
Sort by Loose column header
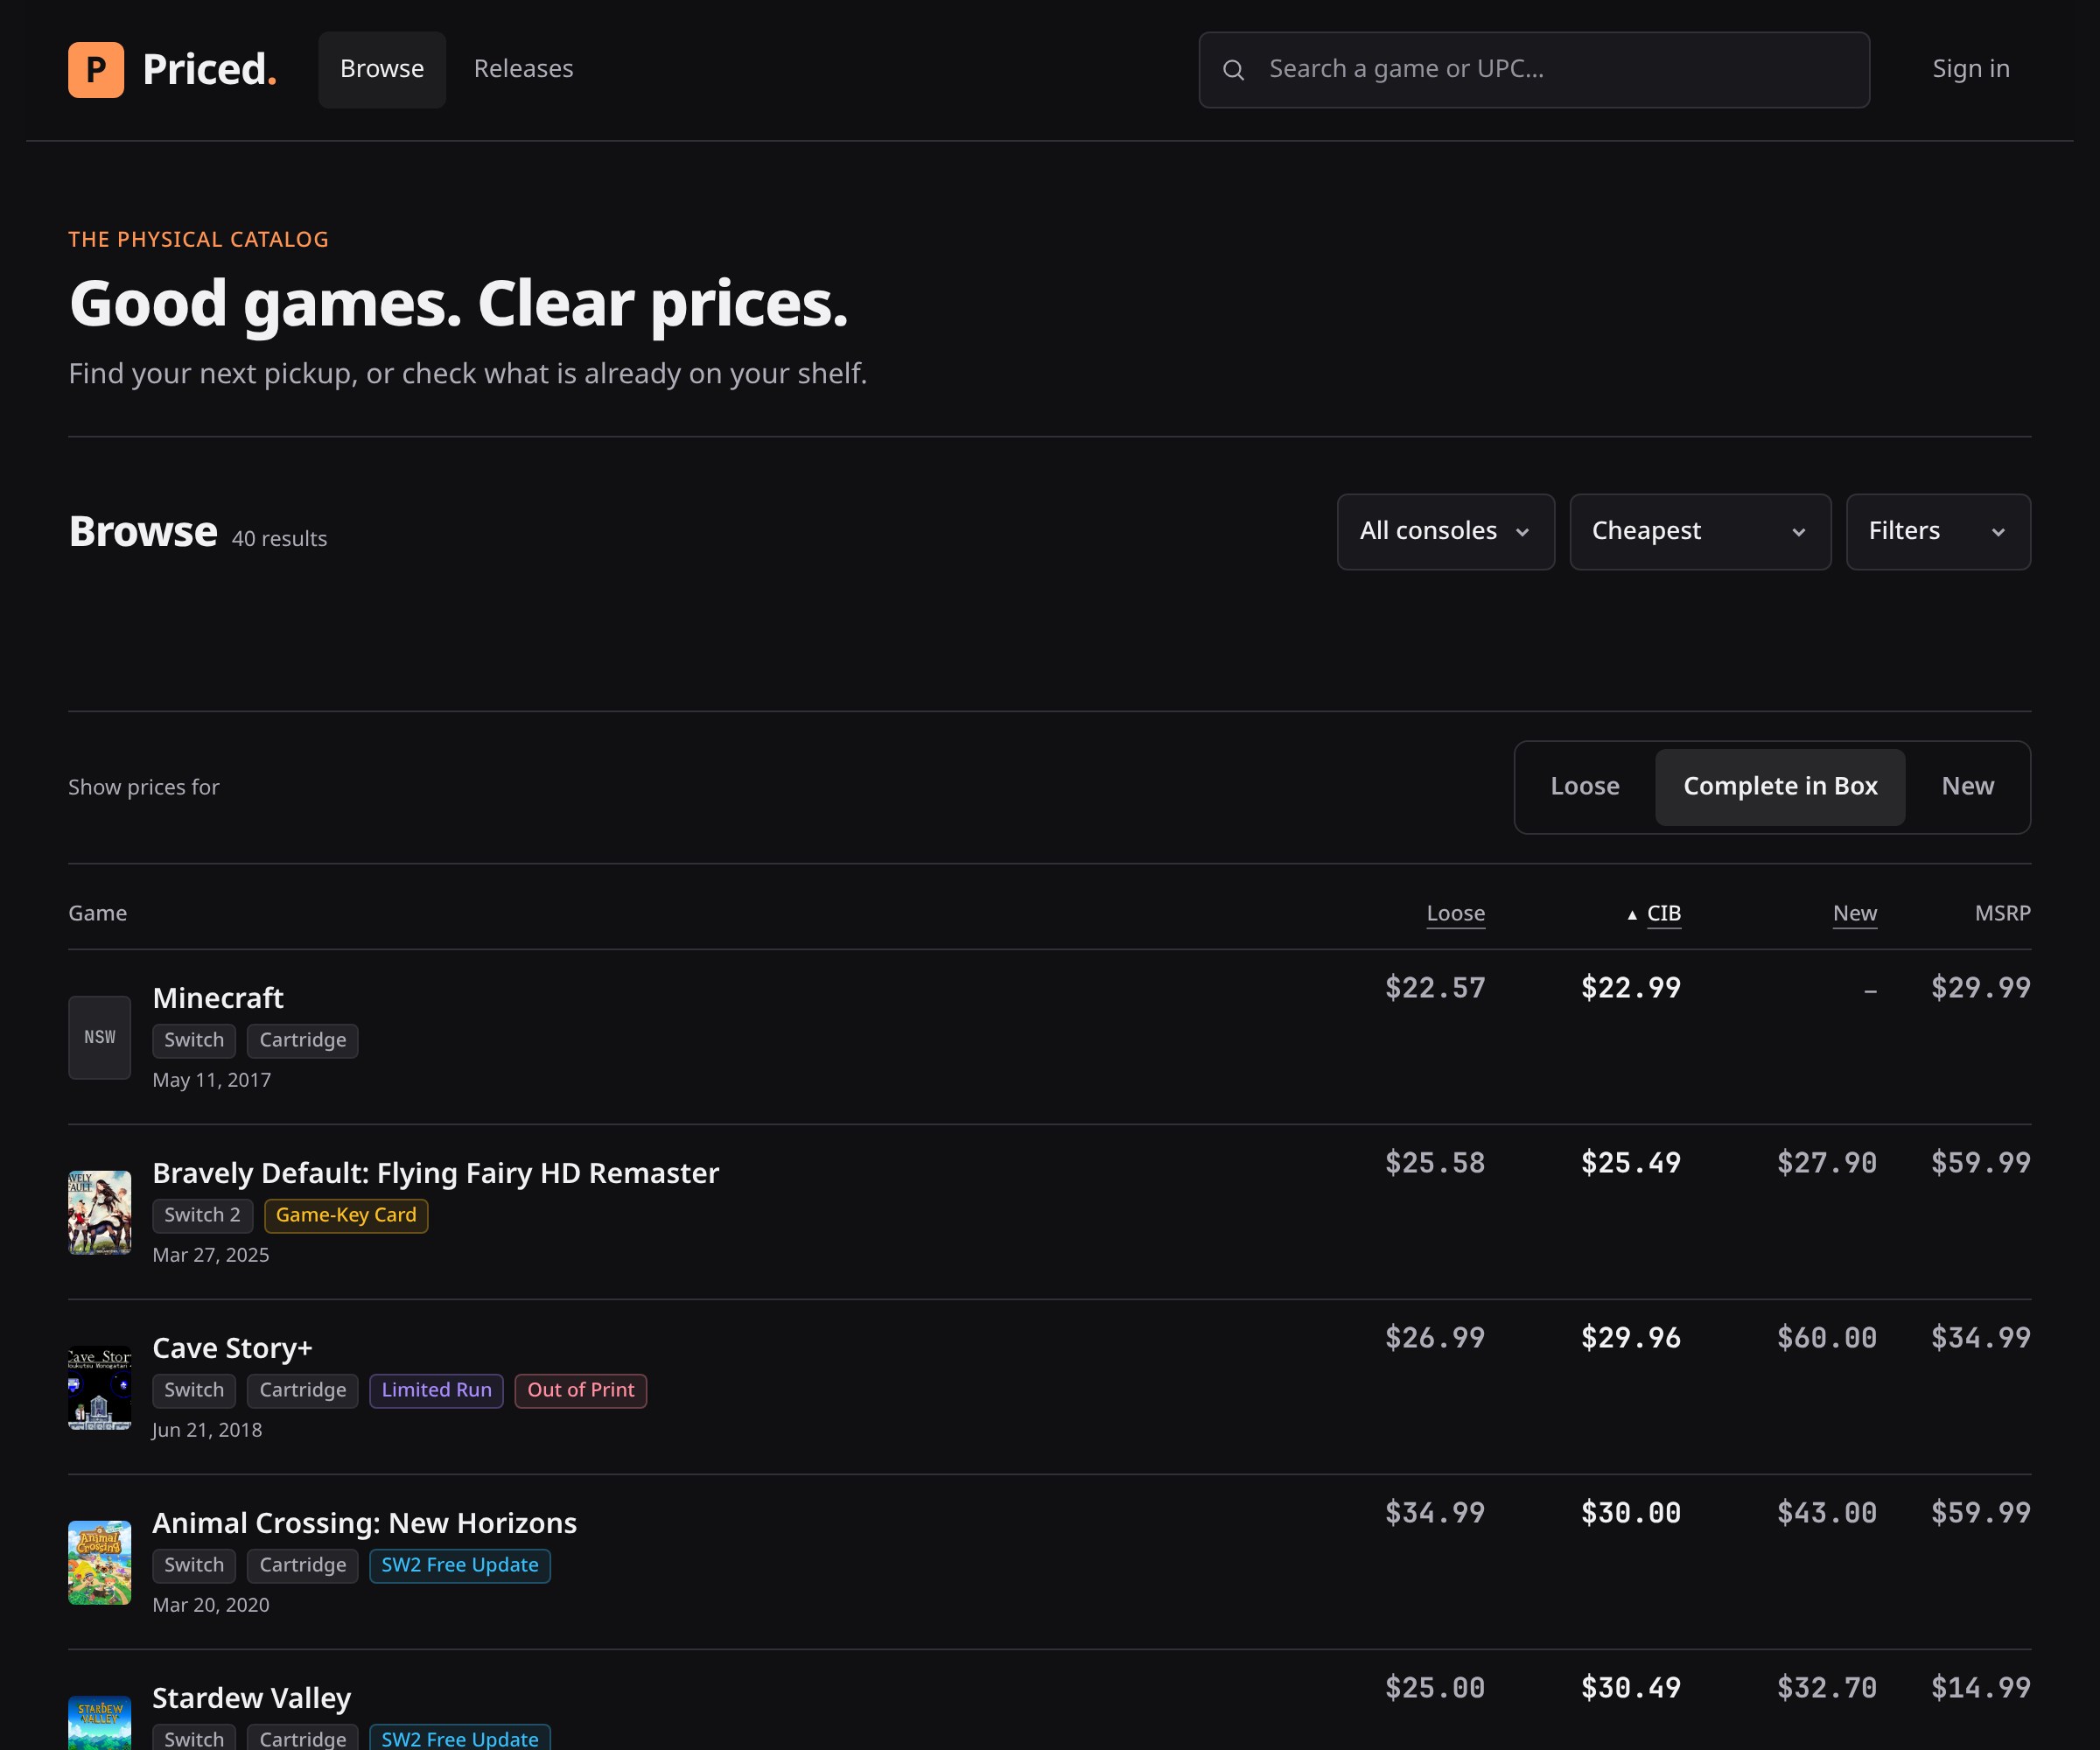click(x=1455, y=913)
